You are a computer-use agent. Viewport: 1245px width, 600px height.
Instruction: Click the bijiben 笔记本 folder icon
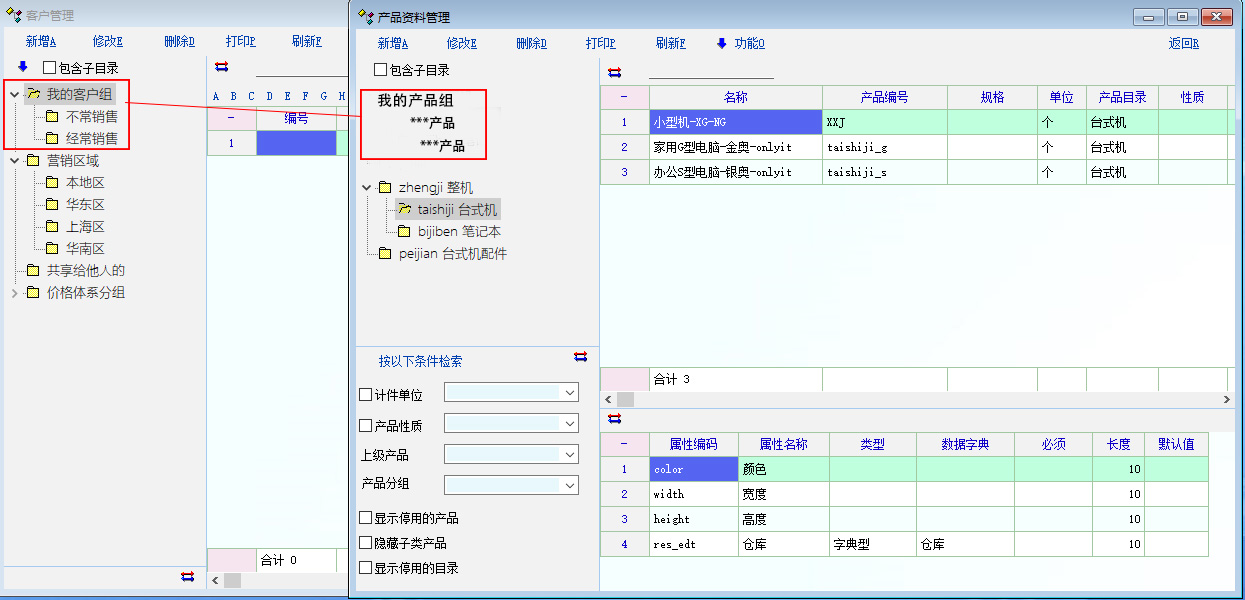pos(405,231)
